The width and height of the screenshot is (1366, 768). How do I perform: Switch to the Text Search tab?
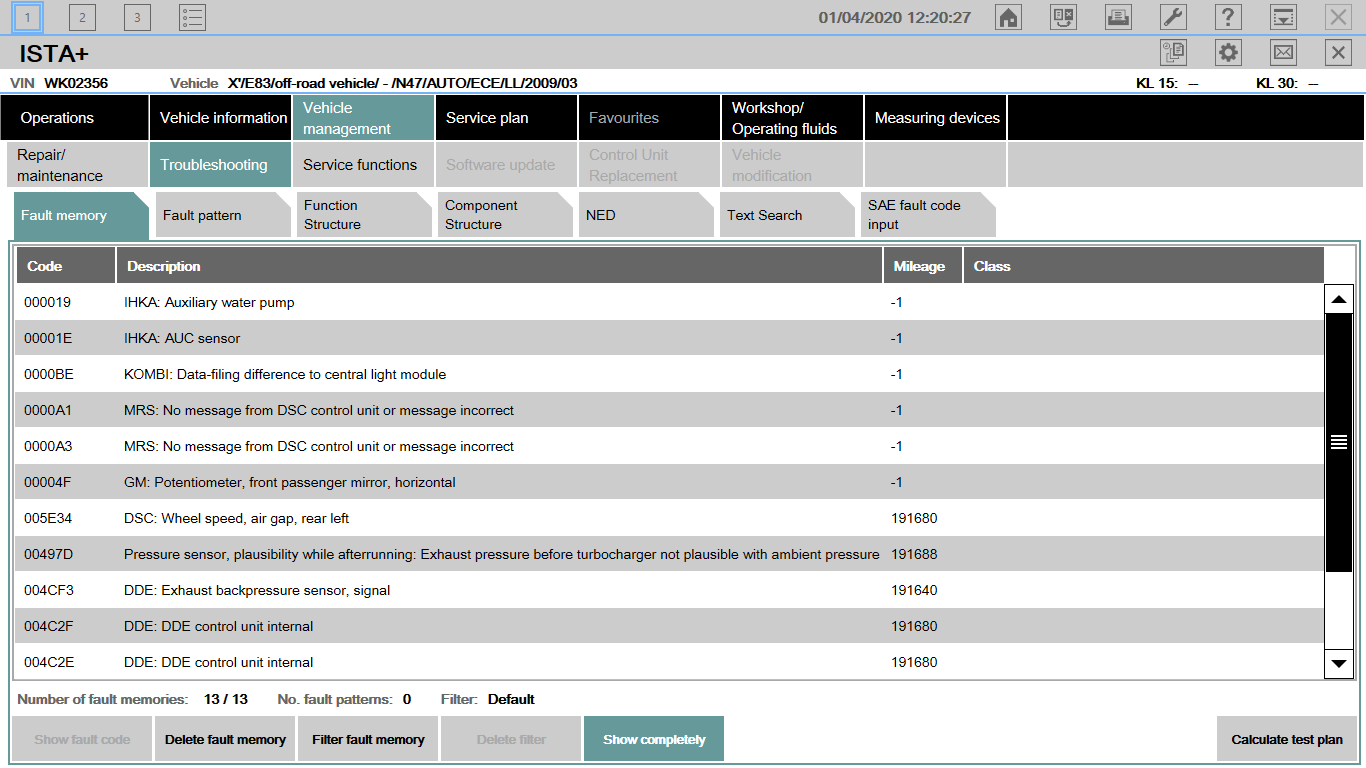[787, 215]
